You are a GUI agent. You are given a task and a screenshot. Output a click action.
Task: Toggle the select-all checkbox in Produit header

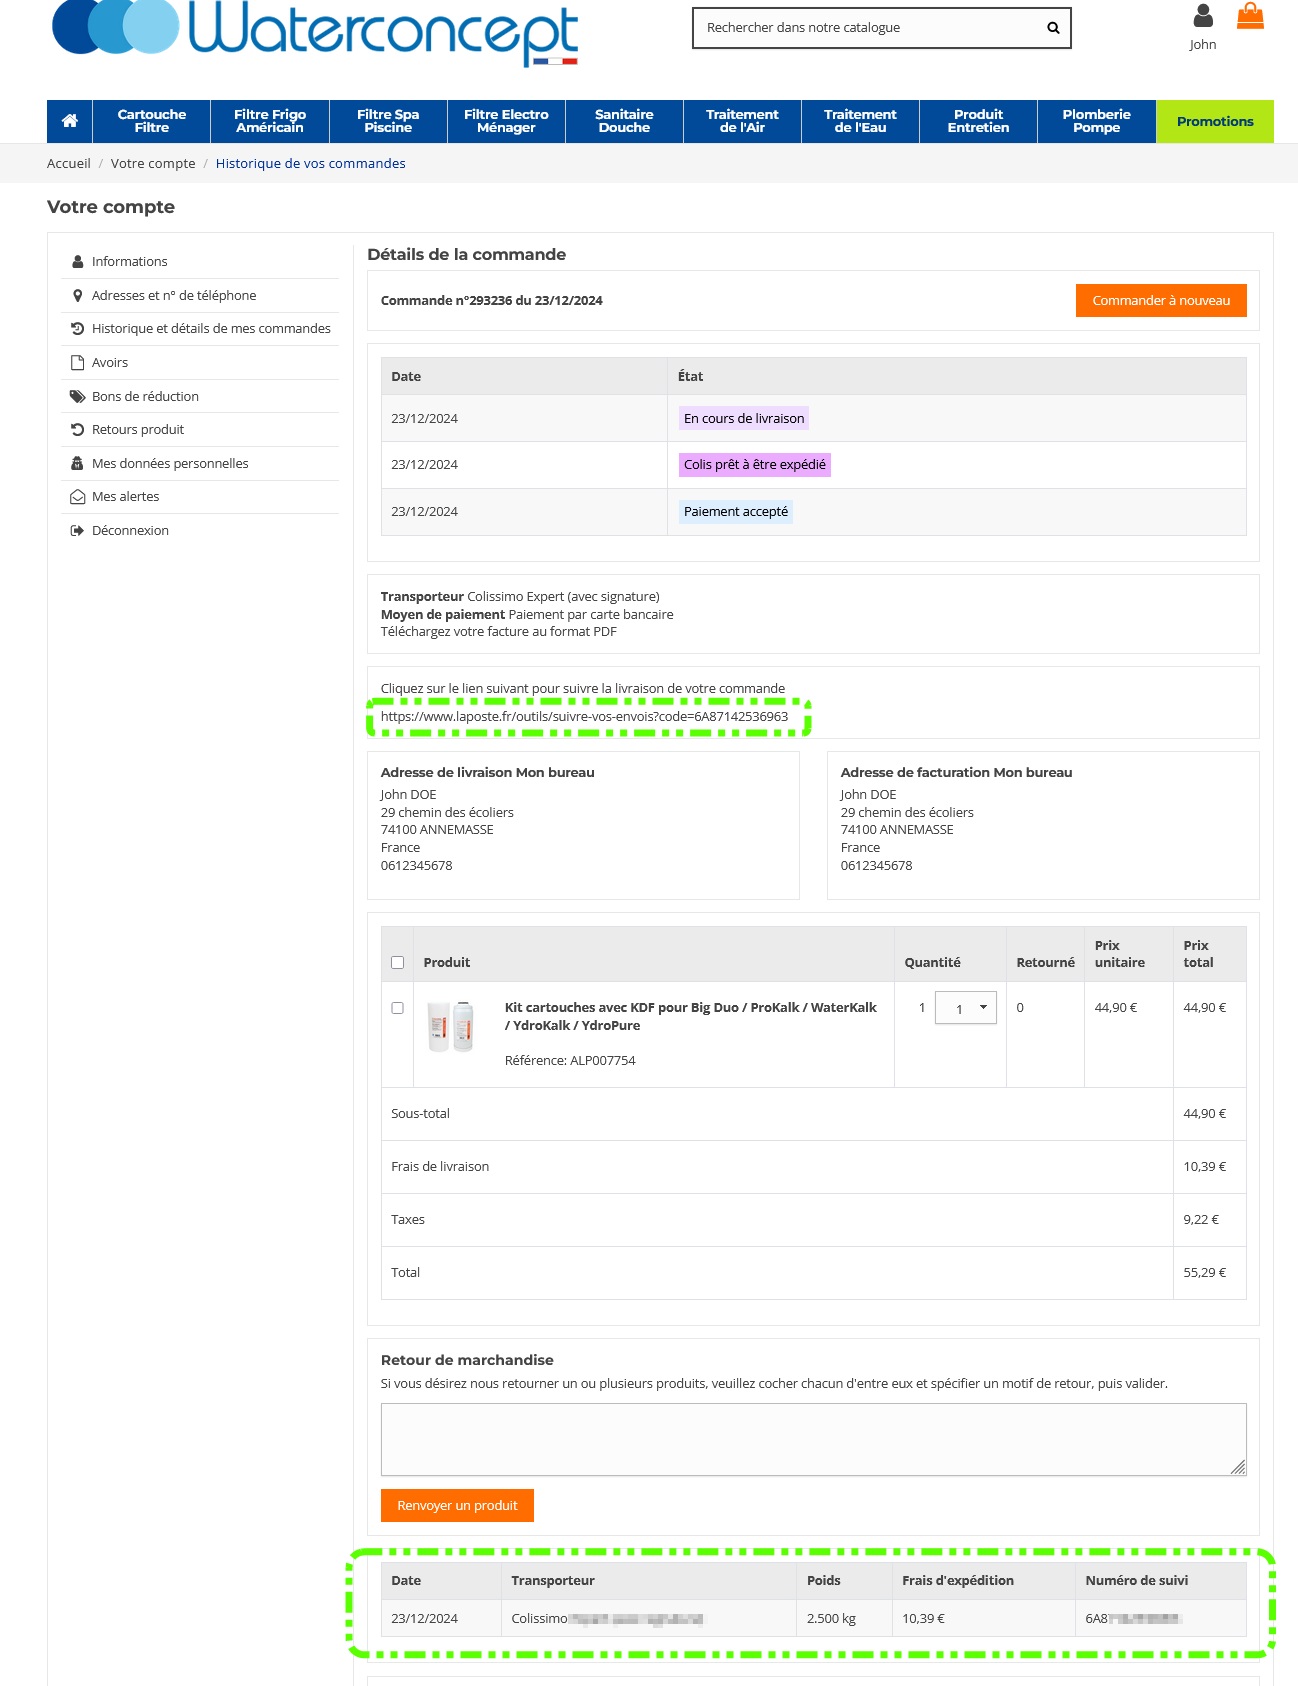pyautogui.click(x=397, y=963)
